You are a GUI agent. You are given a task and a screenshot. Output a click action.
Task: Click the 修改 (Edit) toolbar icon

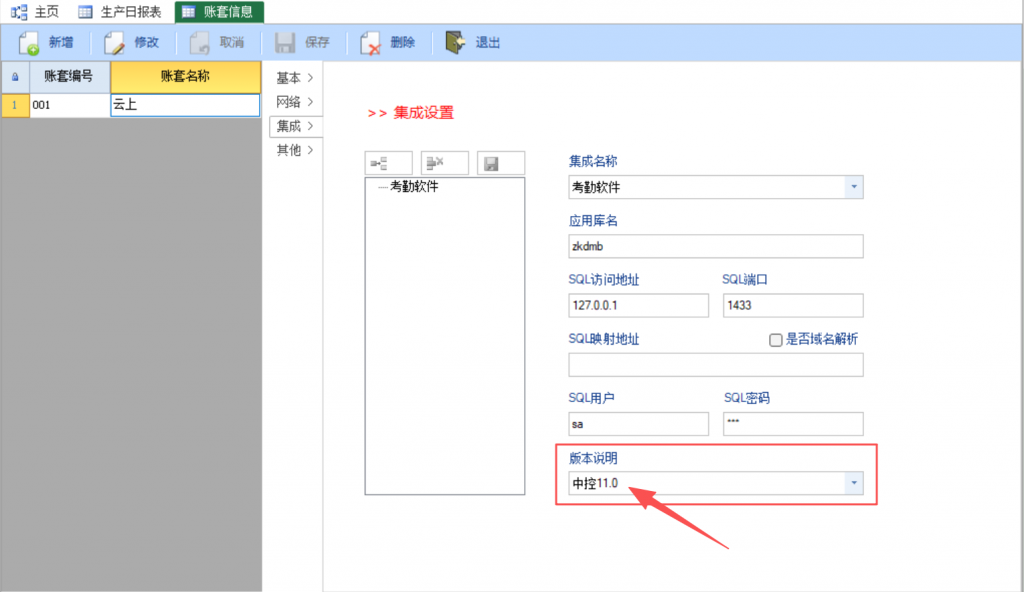pos(115,43)
